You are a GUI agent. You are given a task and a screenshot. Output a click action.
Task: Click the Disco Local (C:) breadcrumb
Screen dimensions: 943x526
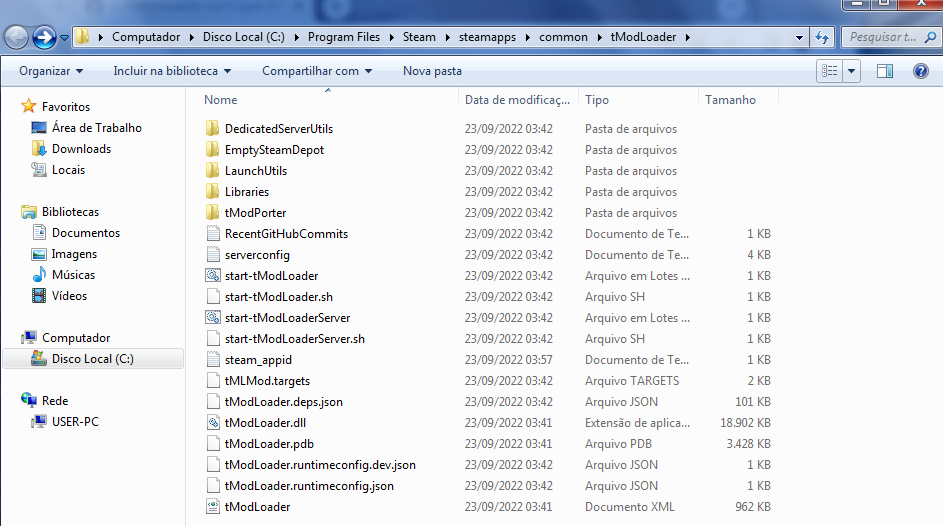point(244,37)
